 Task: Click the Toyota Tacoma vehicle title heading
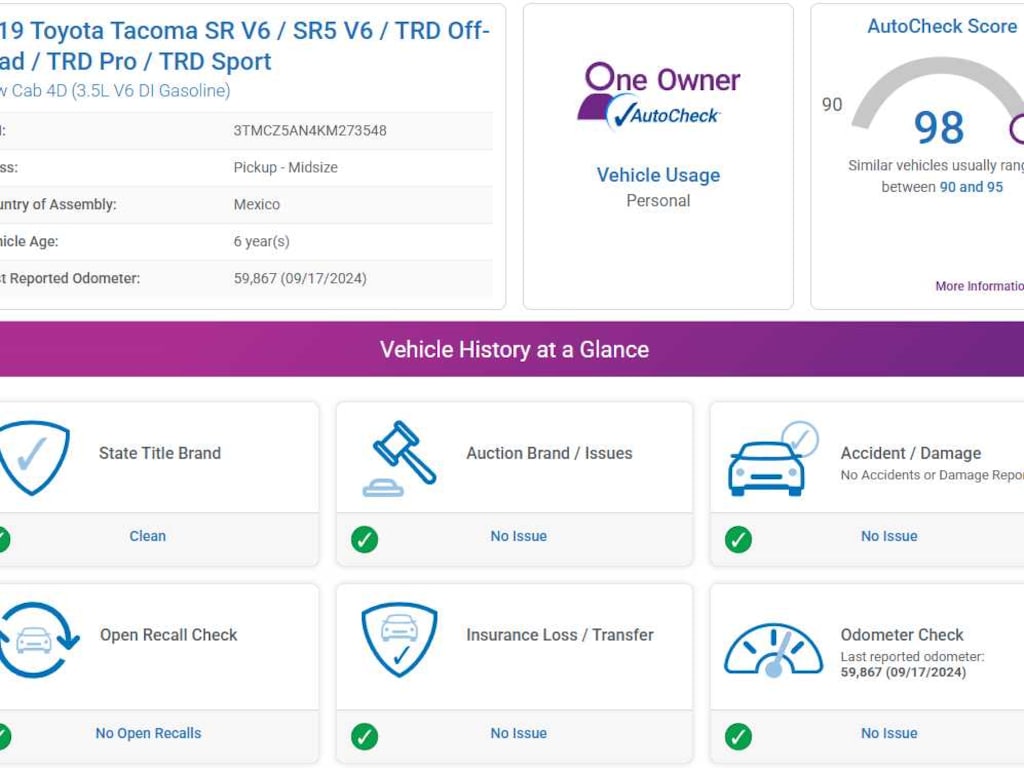click(x=245, y=46)
